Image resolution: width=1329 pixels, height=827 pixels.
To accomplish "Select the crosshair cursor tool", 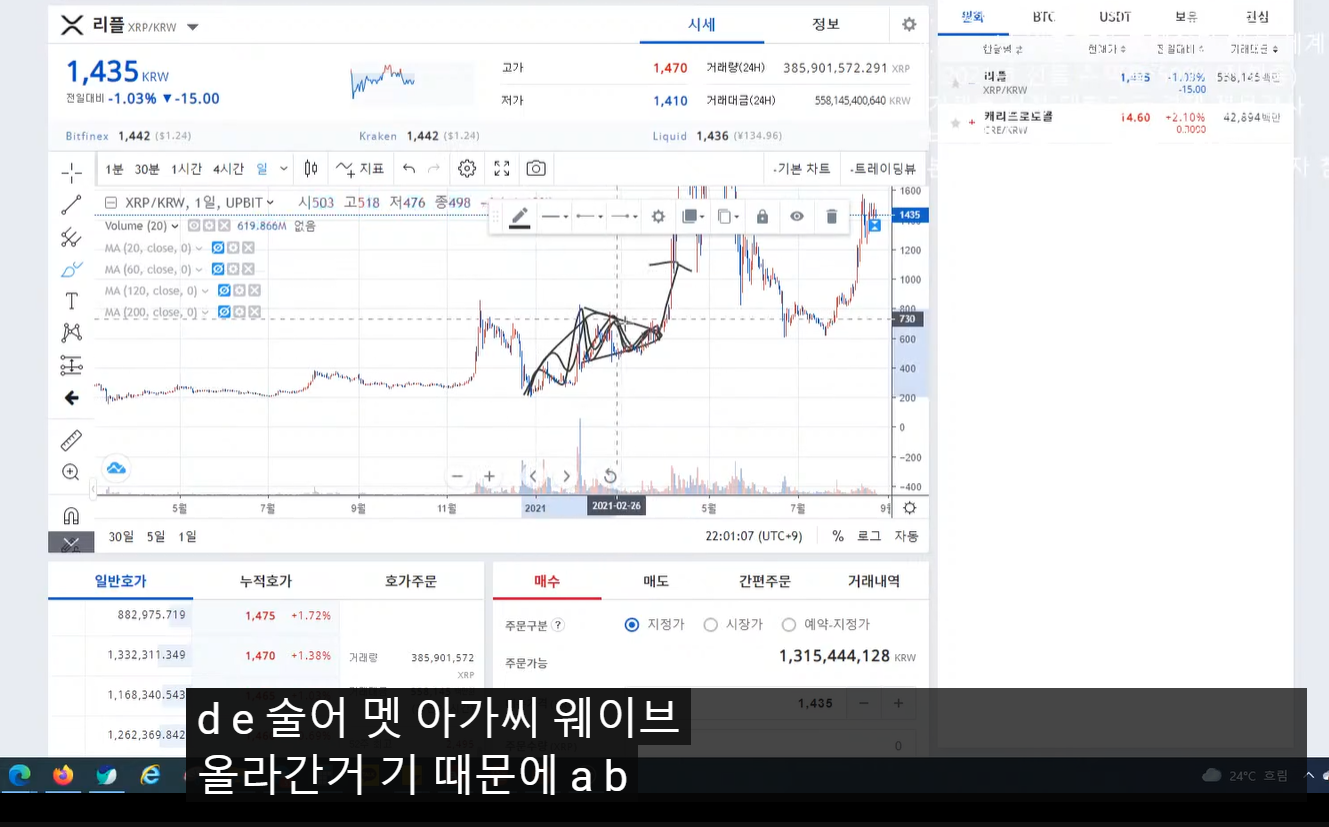I will click(x=71, y=173).
